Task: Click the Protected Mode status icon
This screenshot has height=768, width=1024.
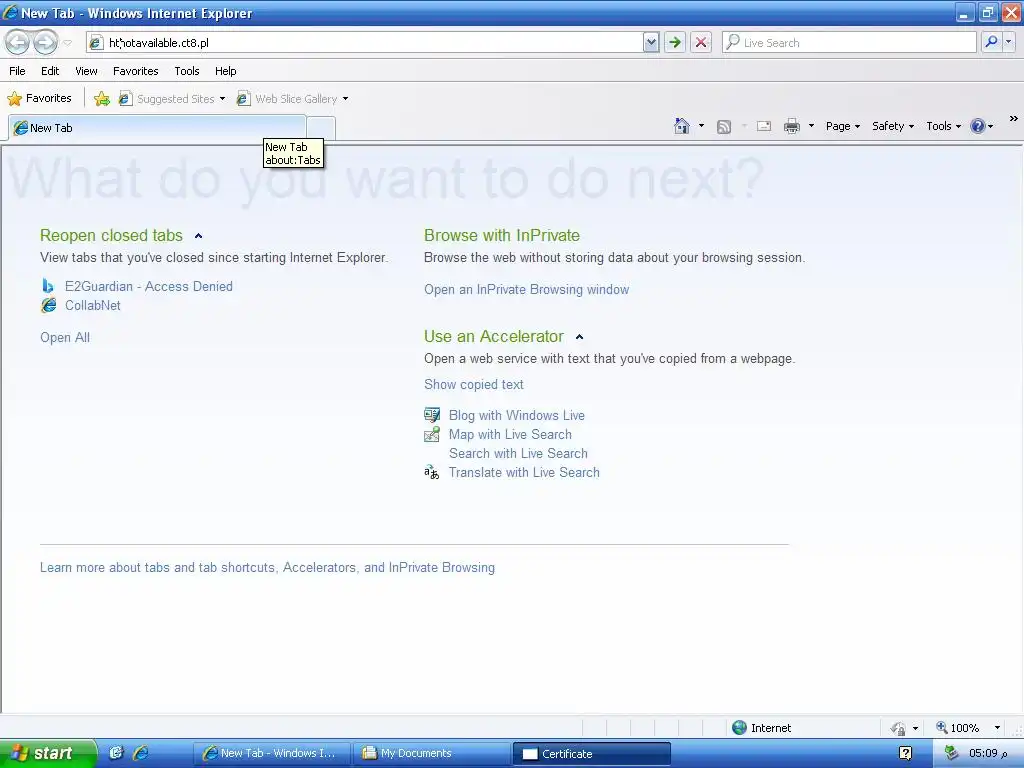Action: tap(899, 728)
